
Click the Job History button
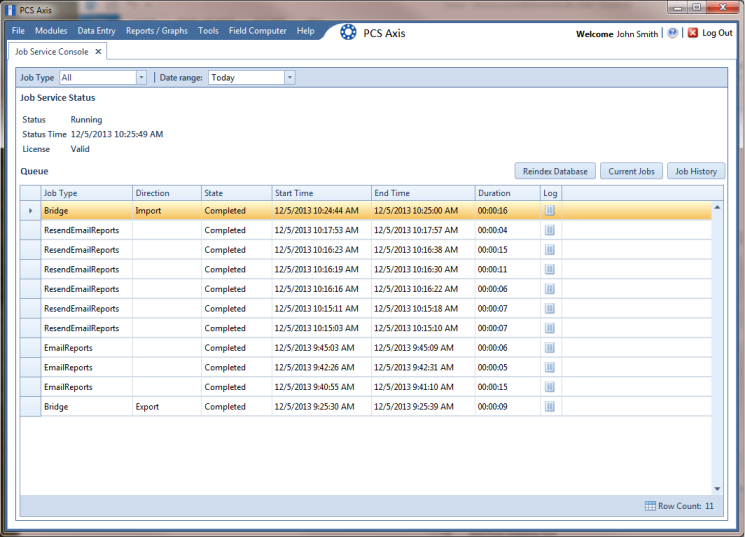pyautogui.click(x=696, y=171)
